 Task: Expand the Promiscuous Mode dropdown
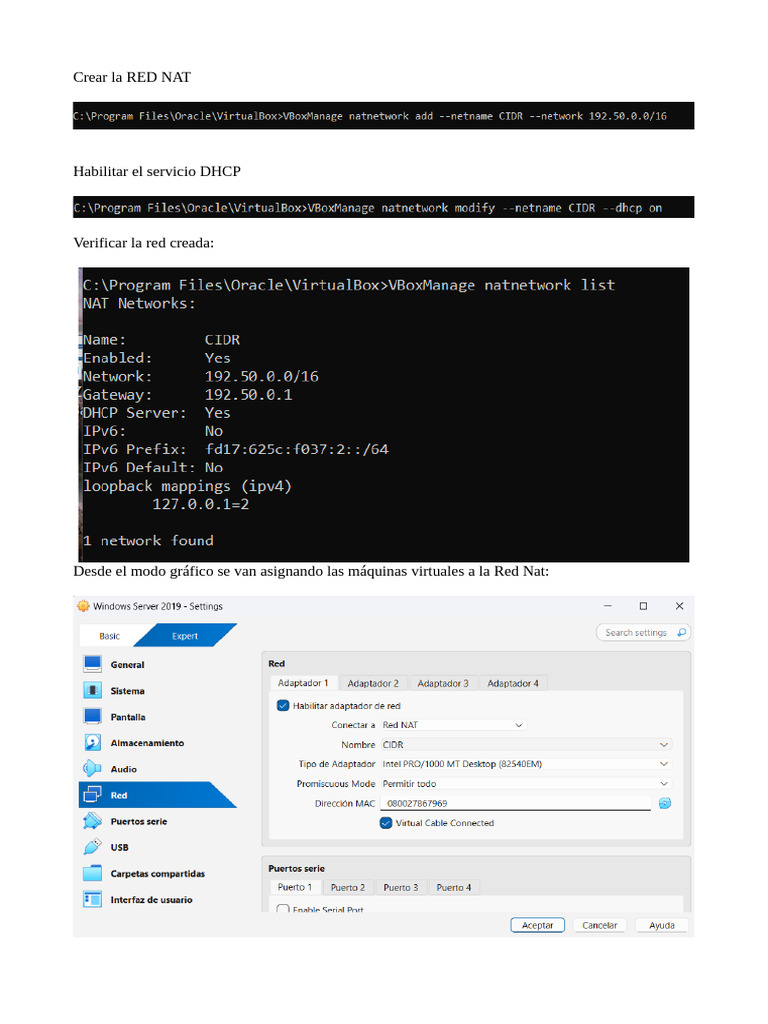pos(526,784)
